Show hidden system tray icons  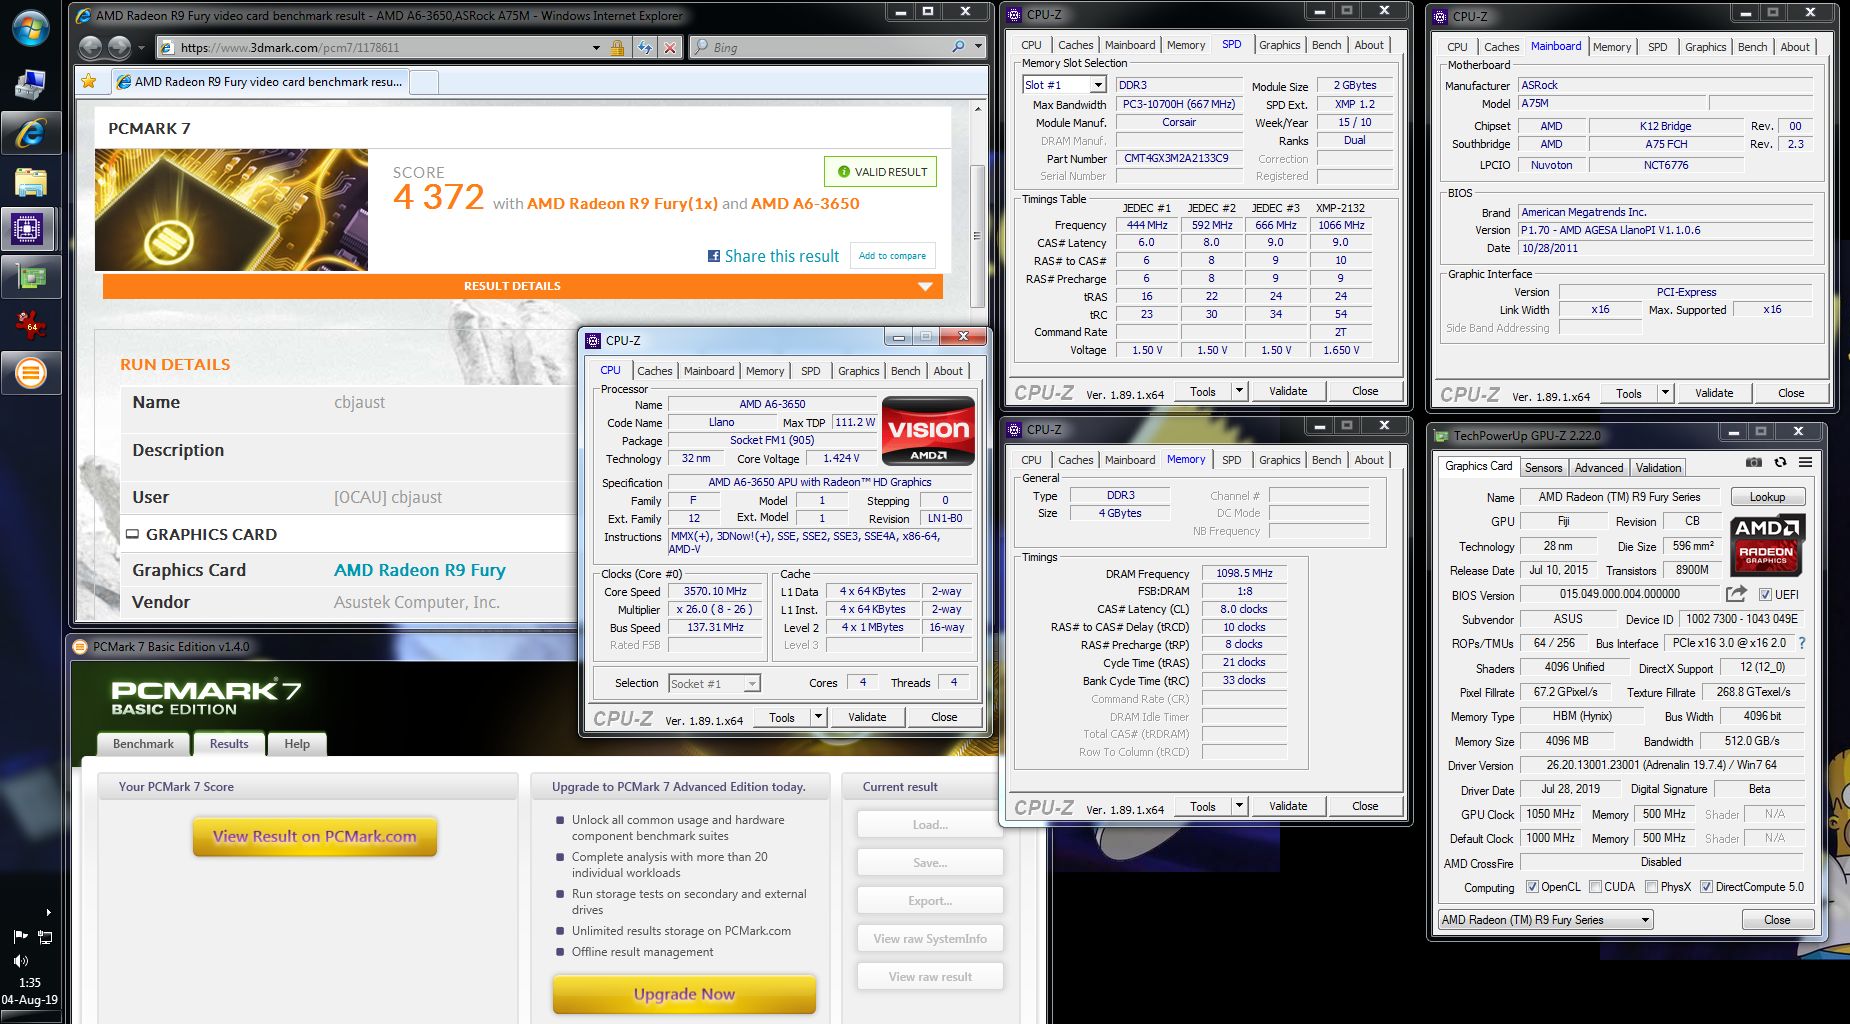(x=48, y=912)
